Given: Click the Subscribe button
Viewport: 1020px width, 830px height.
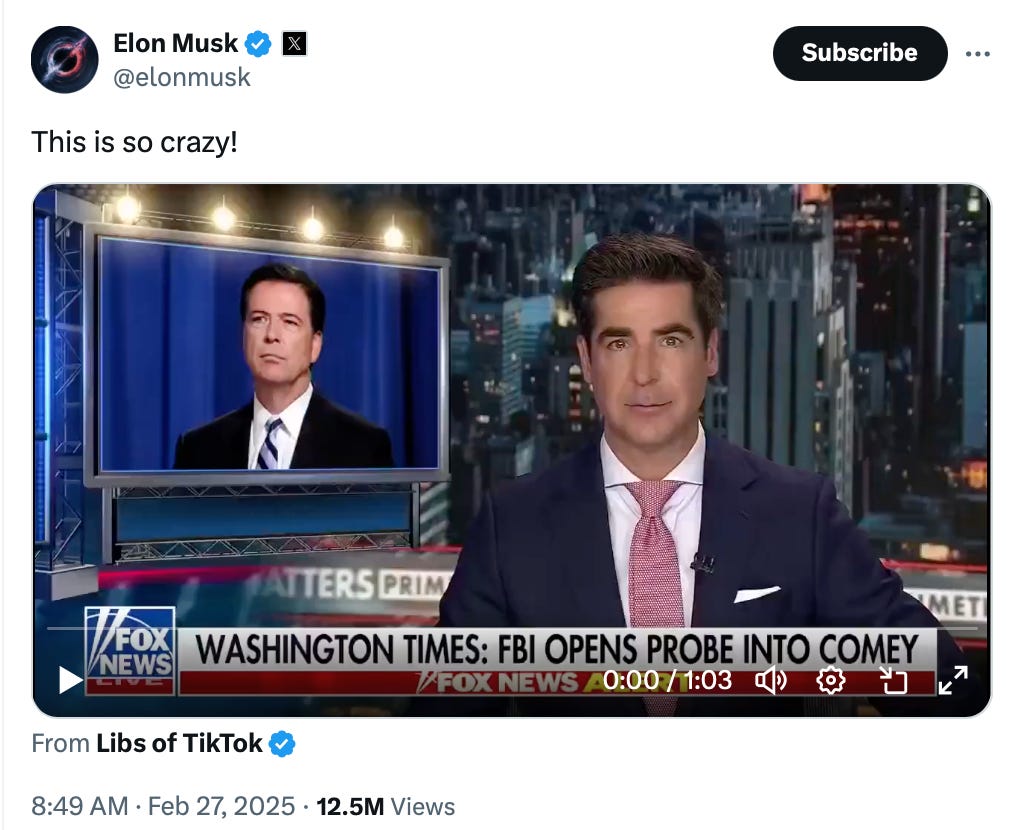Looking at the screenshot, I should 860,53.
